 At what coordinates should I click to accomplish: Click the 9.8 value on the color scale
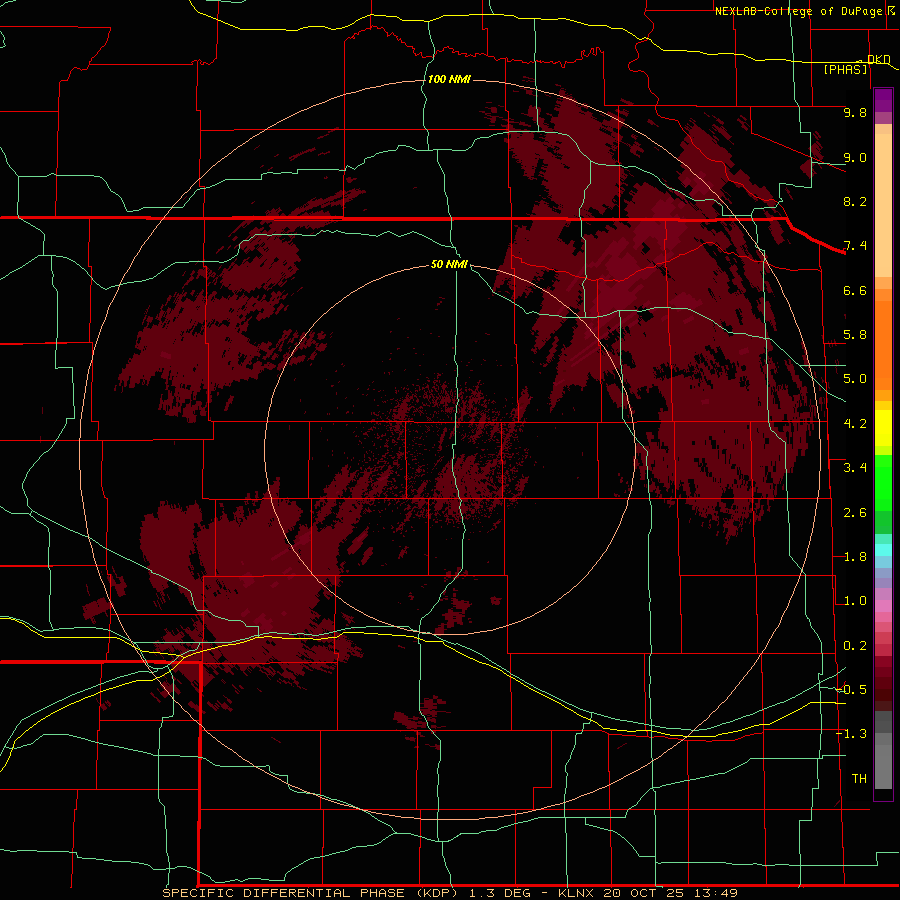click(855, 112)
